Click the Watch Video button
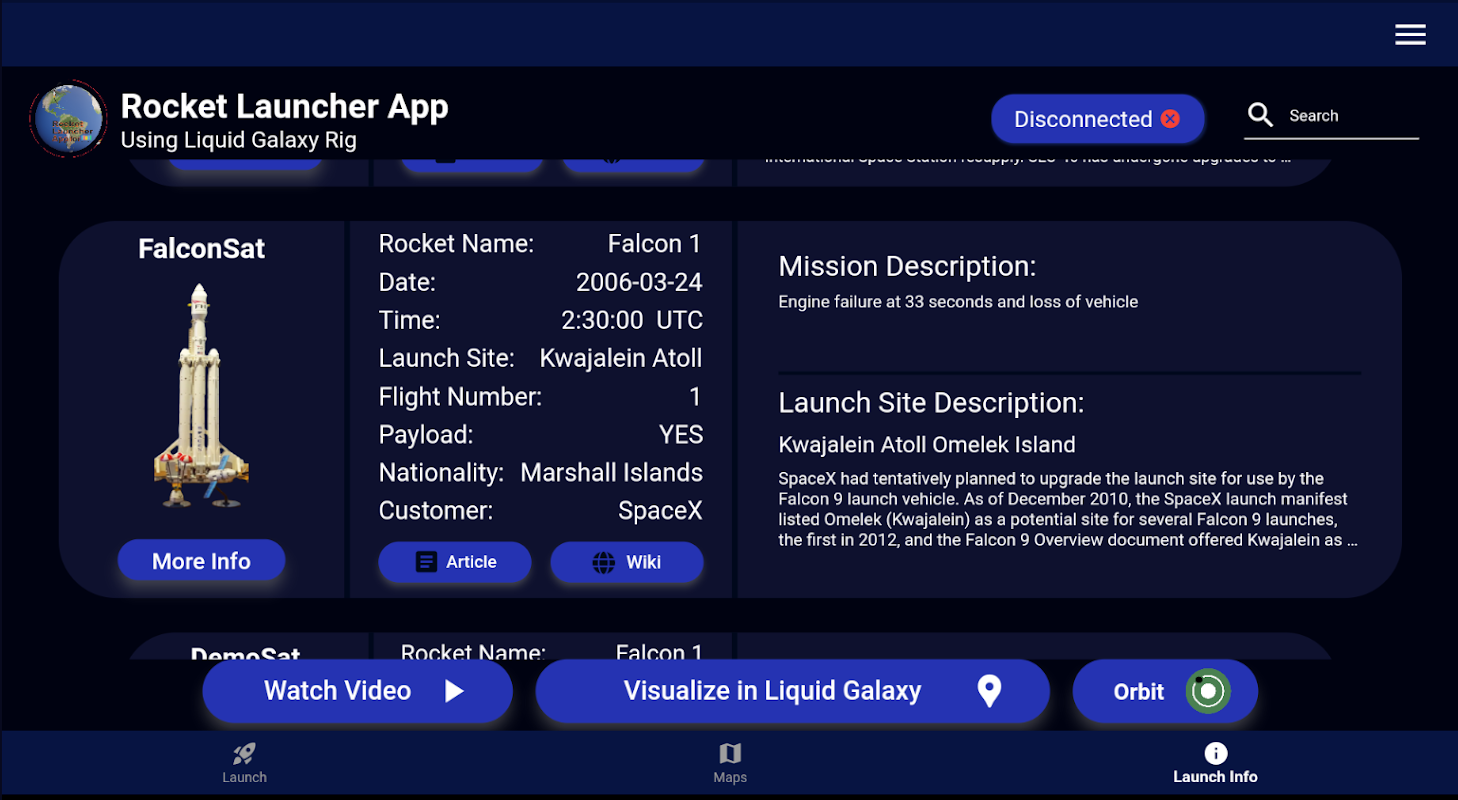Image resolution: width=1458 pixels, height=800 pixels. 357,691
